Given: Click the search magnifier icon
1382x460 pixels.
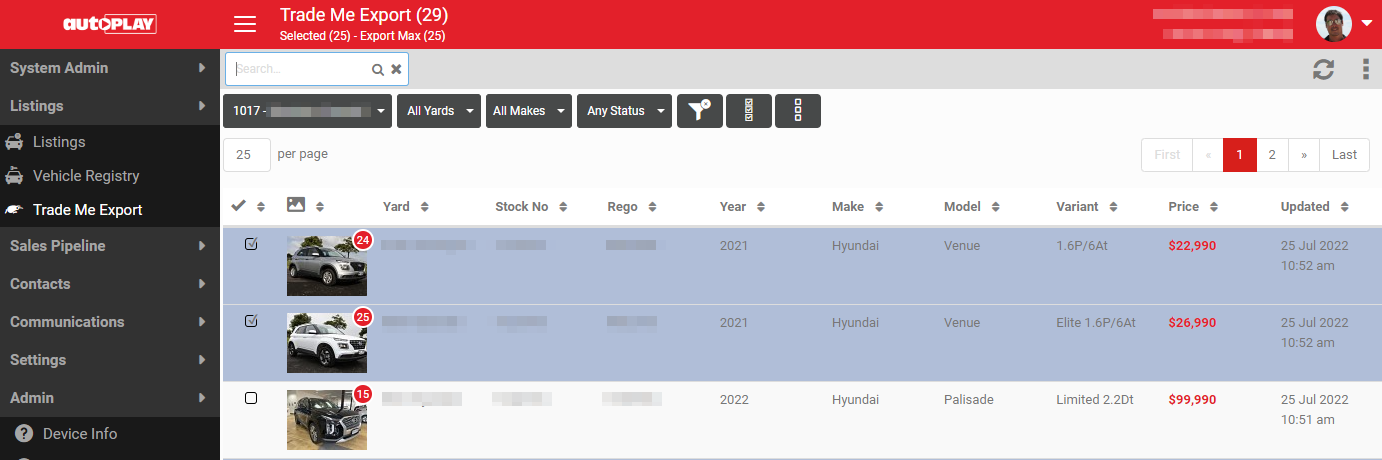Looking at the screenshot, I should 378,70.
